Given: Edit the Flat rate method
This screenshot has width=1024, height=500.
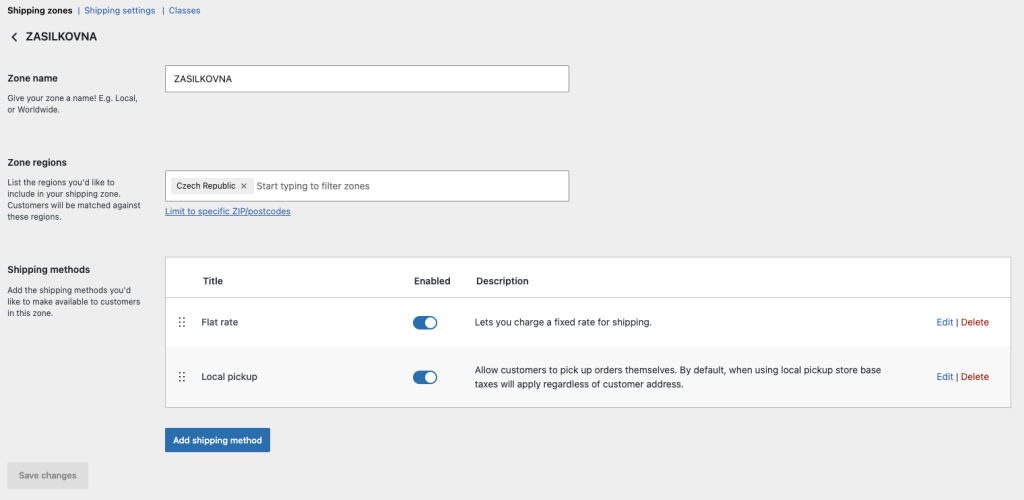Looking at the screenshot, I should point(944,322).
